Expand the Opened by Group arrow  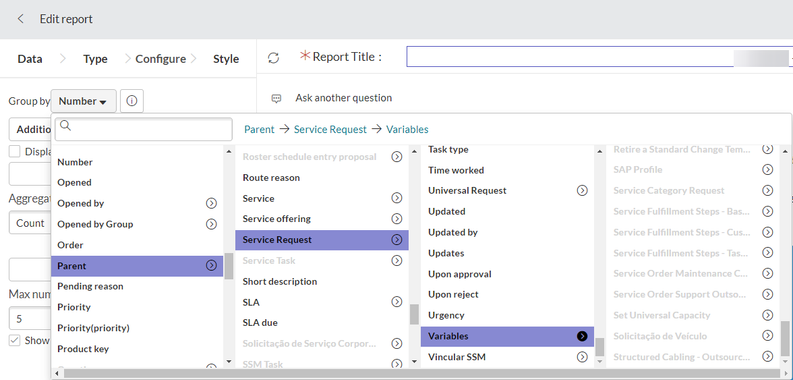[x=211, y=224]
